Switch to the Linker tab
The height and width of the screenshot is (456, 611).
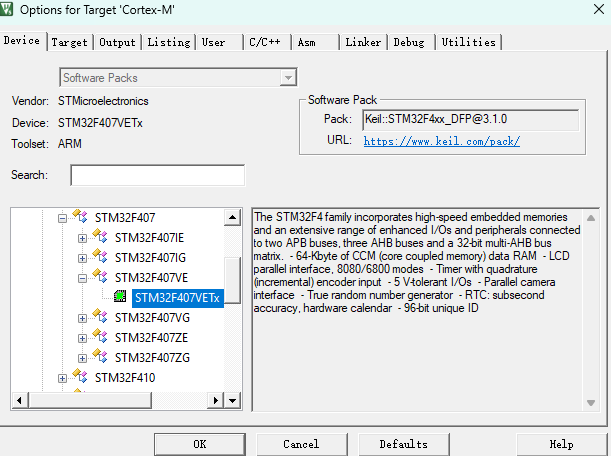pos(363,42)
